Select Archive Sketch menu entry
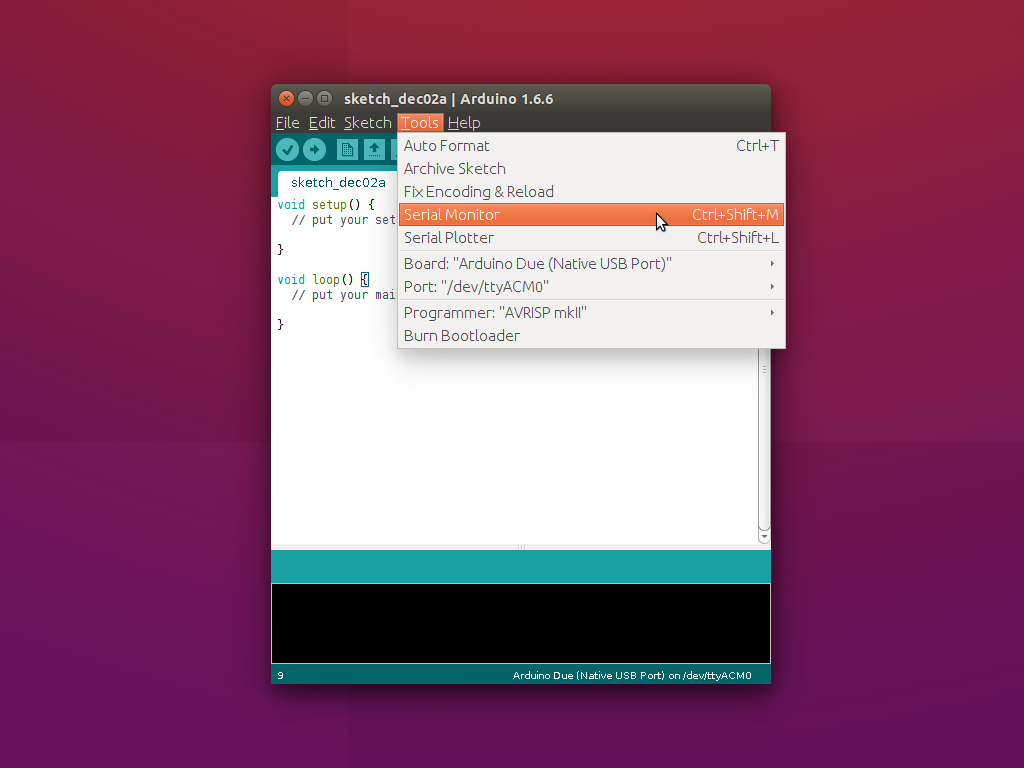 click(x=591, y=168)
